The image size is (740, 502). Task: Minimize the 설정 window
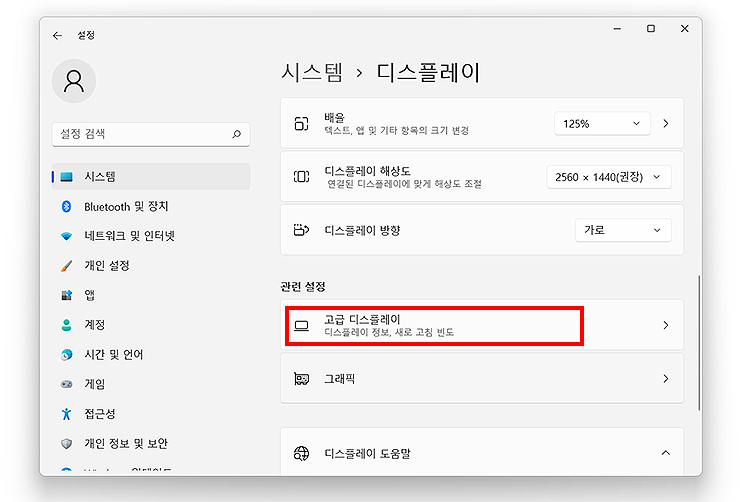click(617, 29)
